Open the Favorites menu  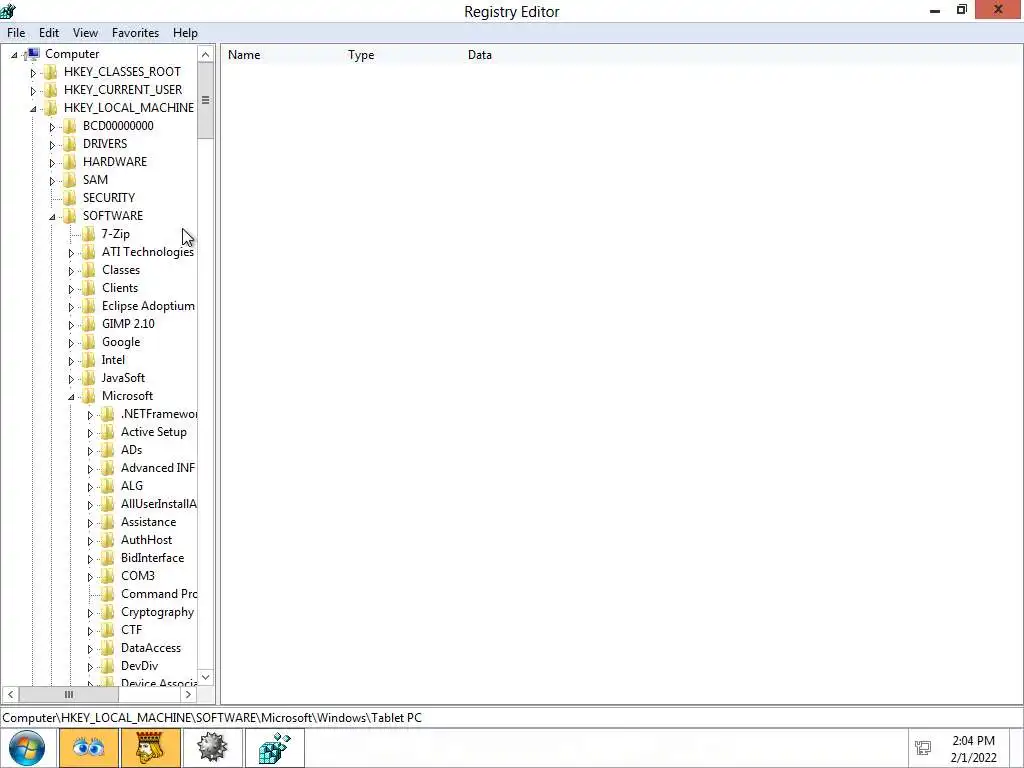tap(135, 33)
